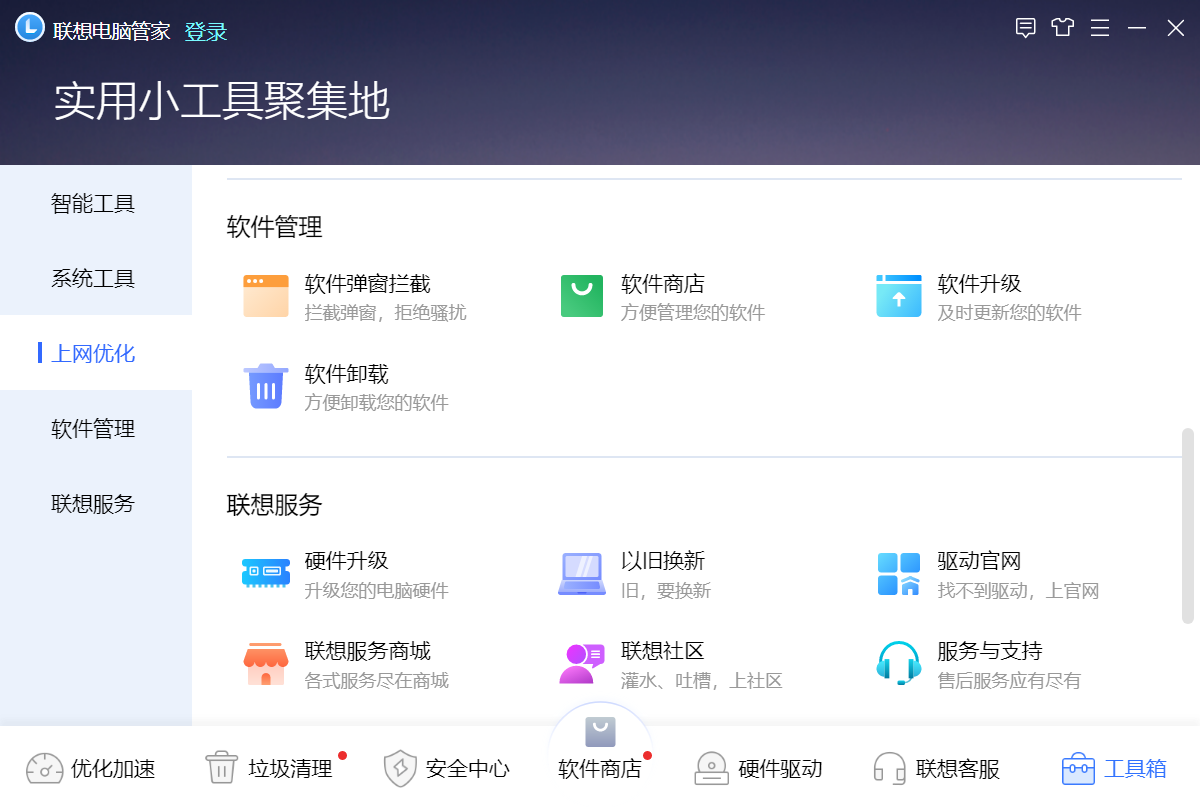Viewport: 1200px width, 810px height.
Task: Launch 软件升级 tool title
Action: (x=980, y=284)
